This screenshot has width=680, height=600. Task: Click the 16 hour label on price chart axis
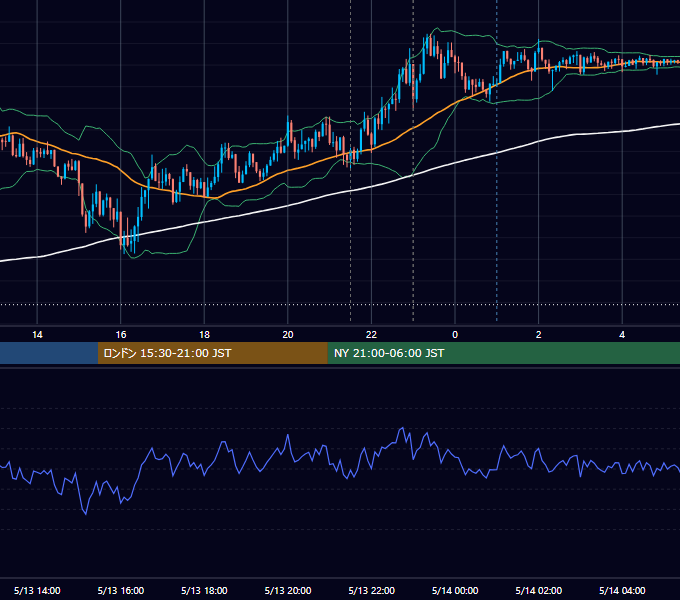pyautogui.click(x=121, y=335)
